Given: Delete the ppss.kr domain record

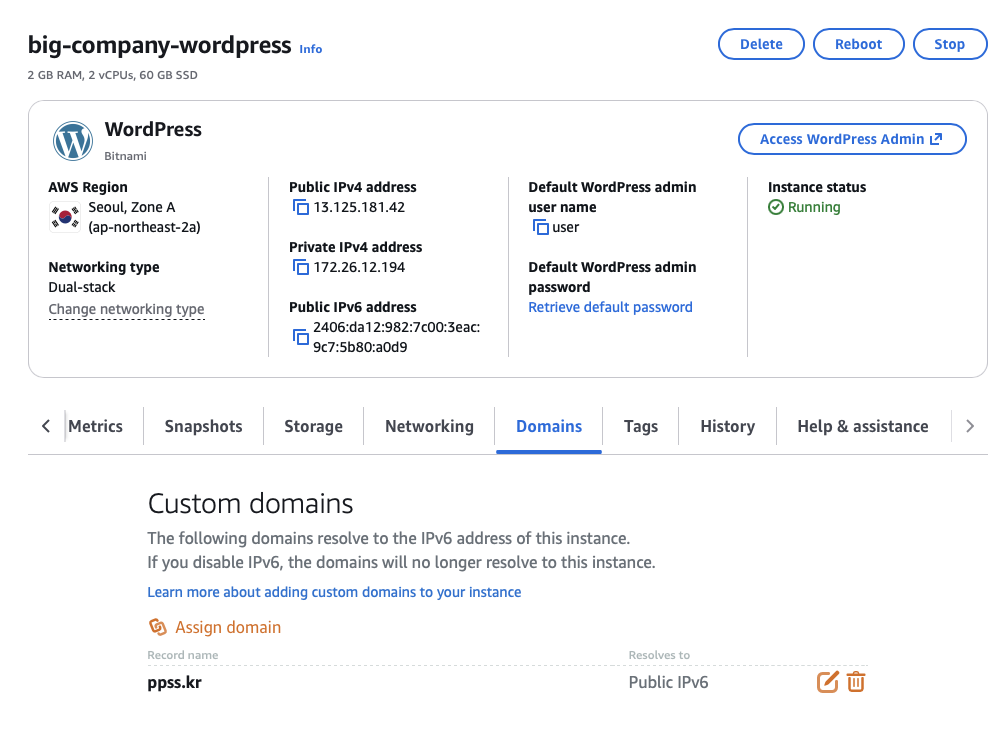Looking at the screenshot, I should click(x=856, y=682).
